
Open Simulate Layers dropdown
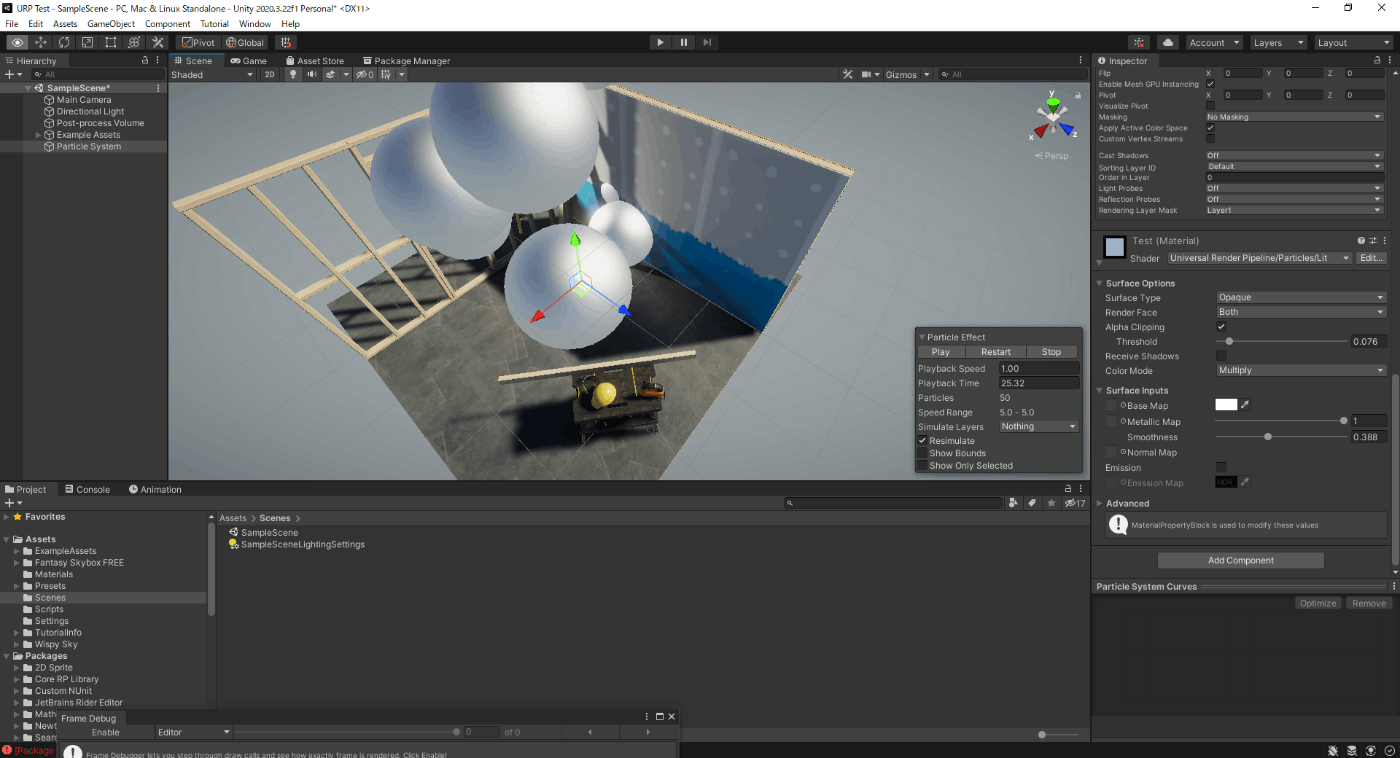coord(1039,426)
